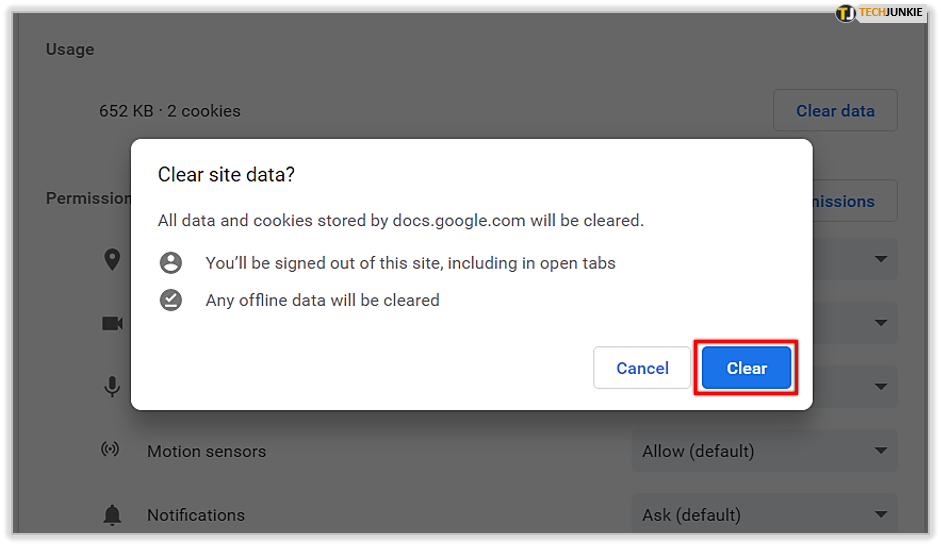This screenshot has height=546, width=941.
Task: Open the Motion sensors Allow (default) dropdown
Action: 764,451
